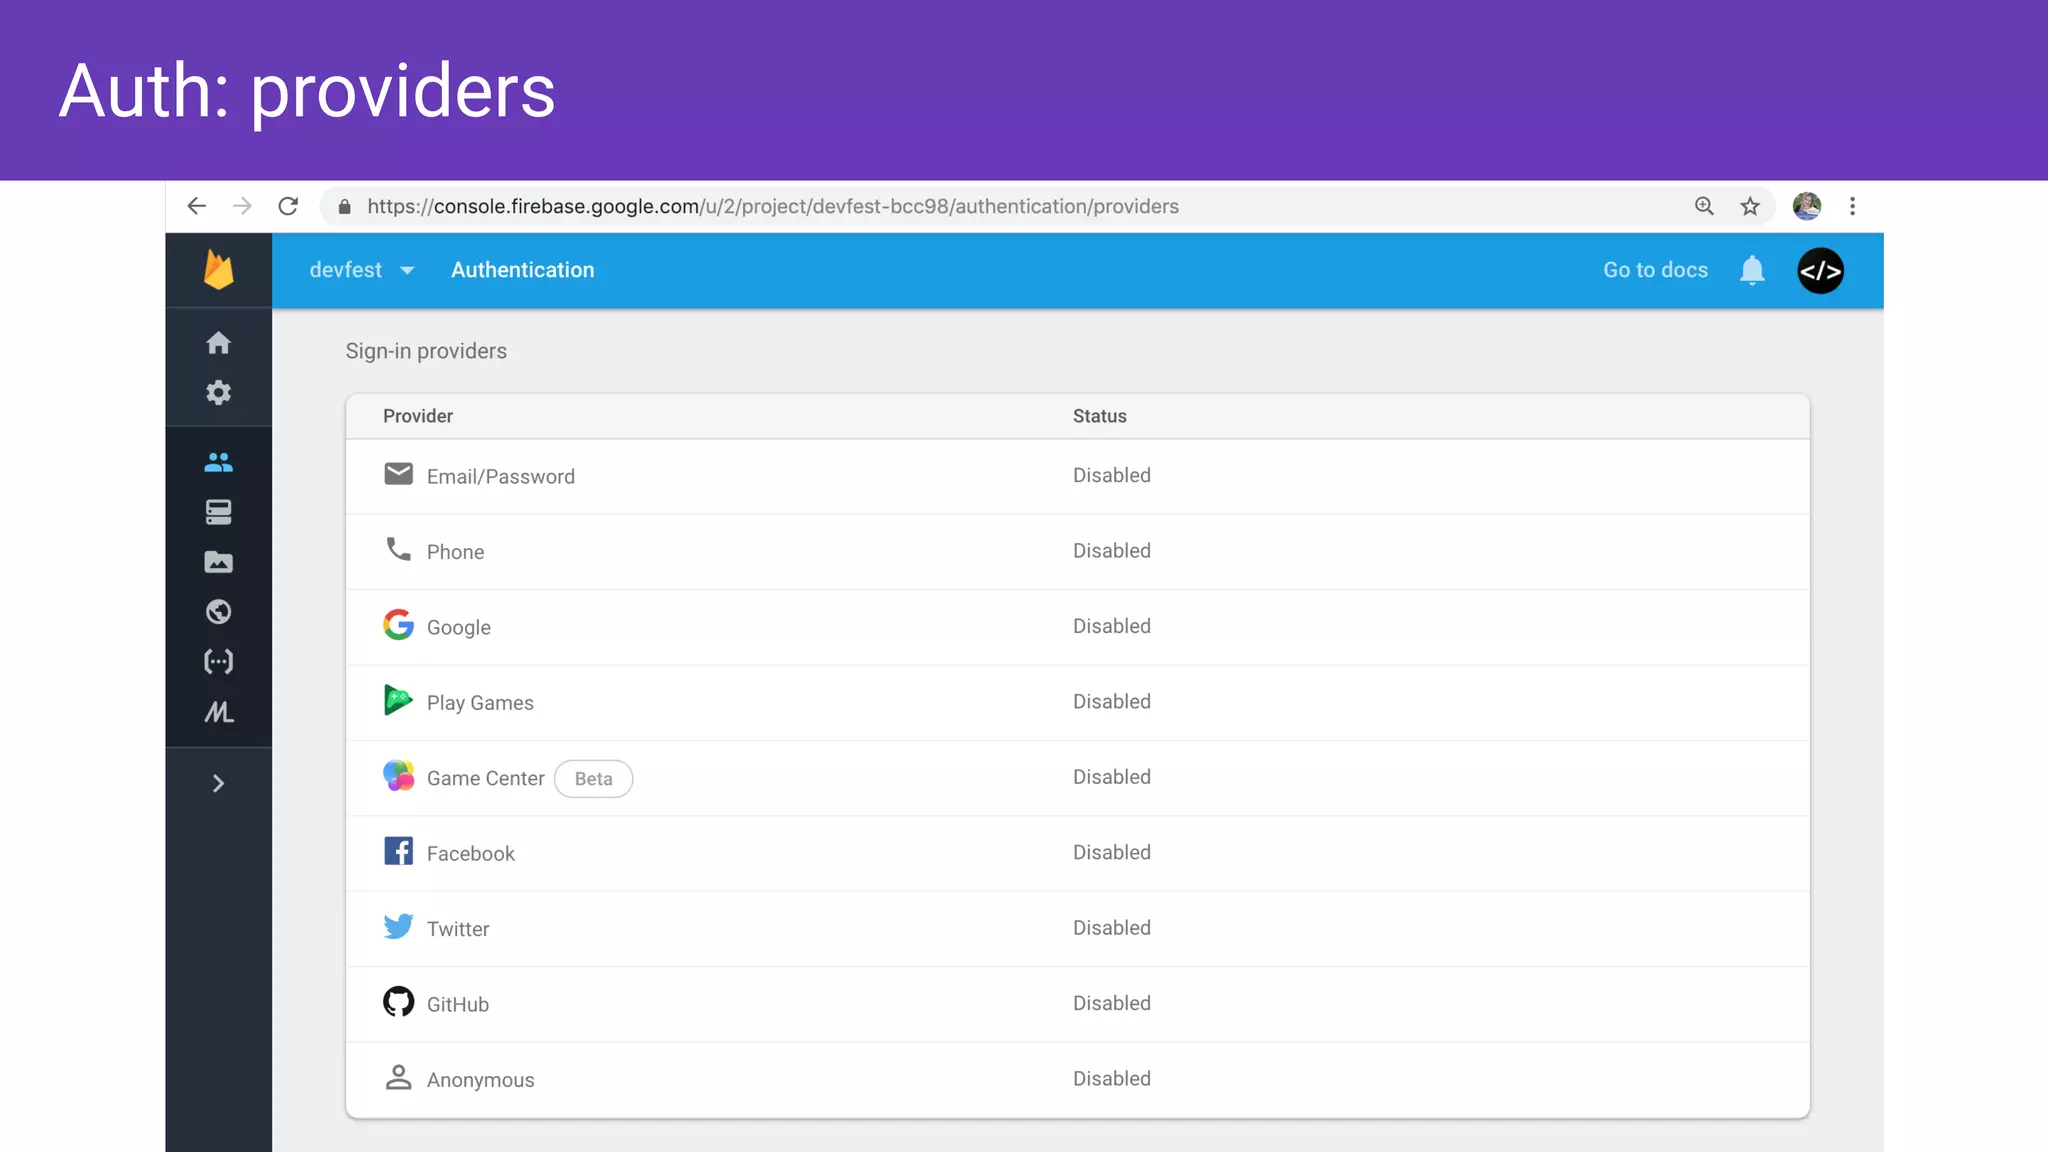Open the ML Kit icon in sidebar

coord(219,712)
